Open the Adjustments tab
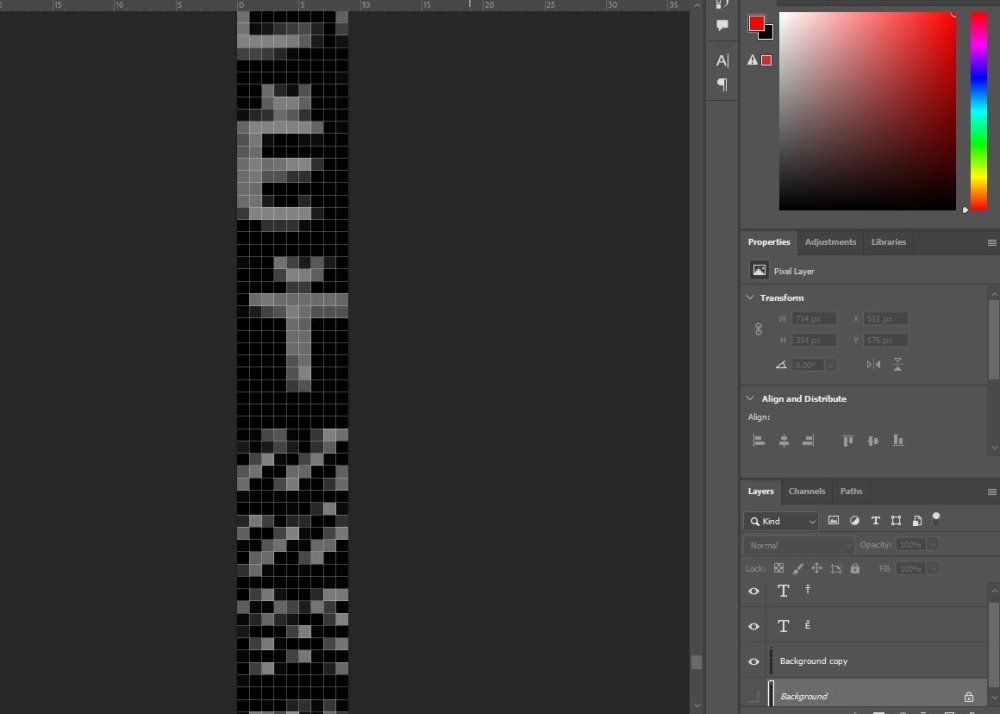This screenshot has height=714, width=1000. tap(830, 242)
